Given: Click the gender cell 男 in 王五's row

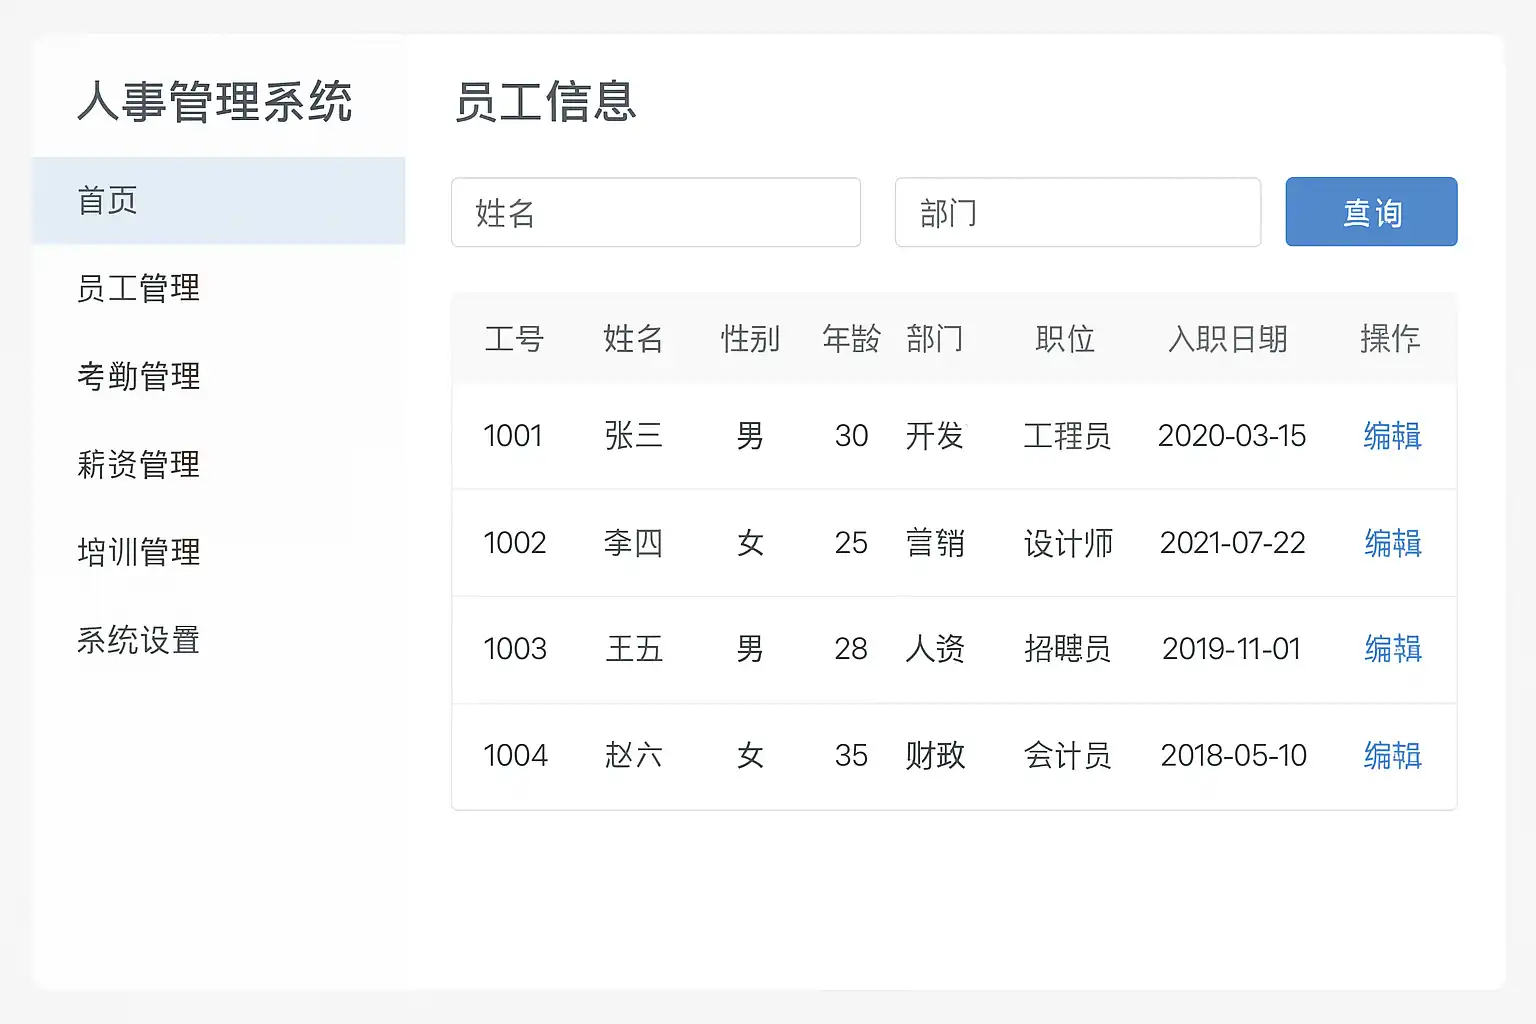Looking at the screenshot, I should click(750, 649).
